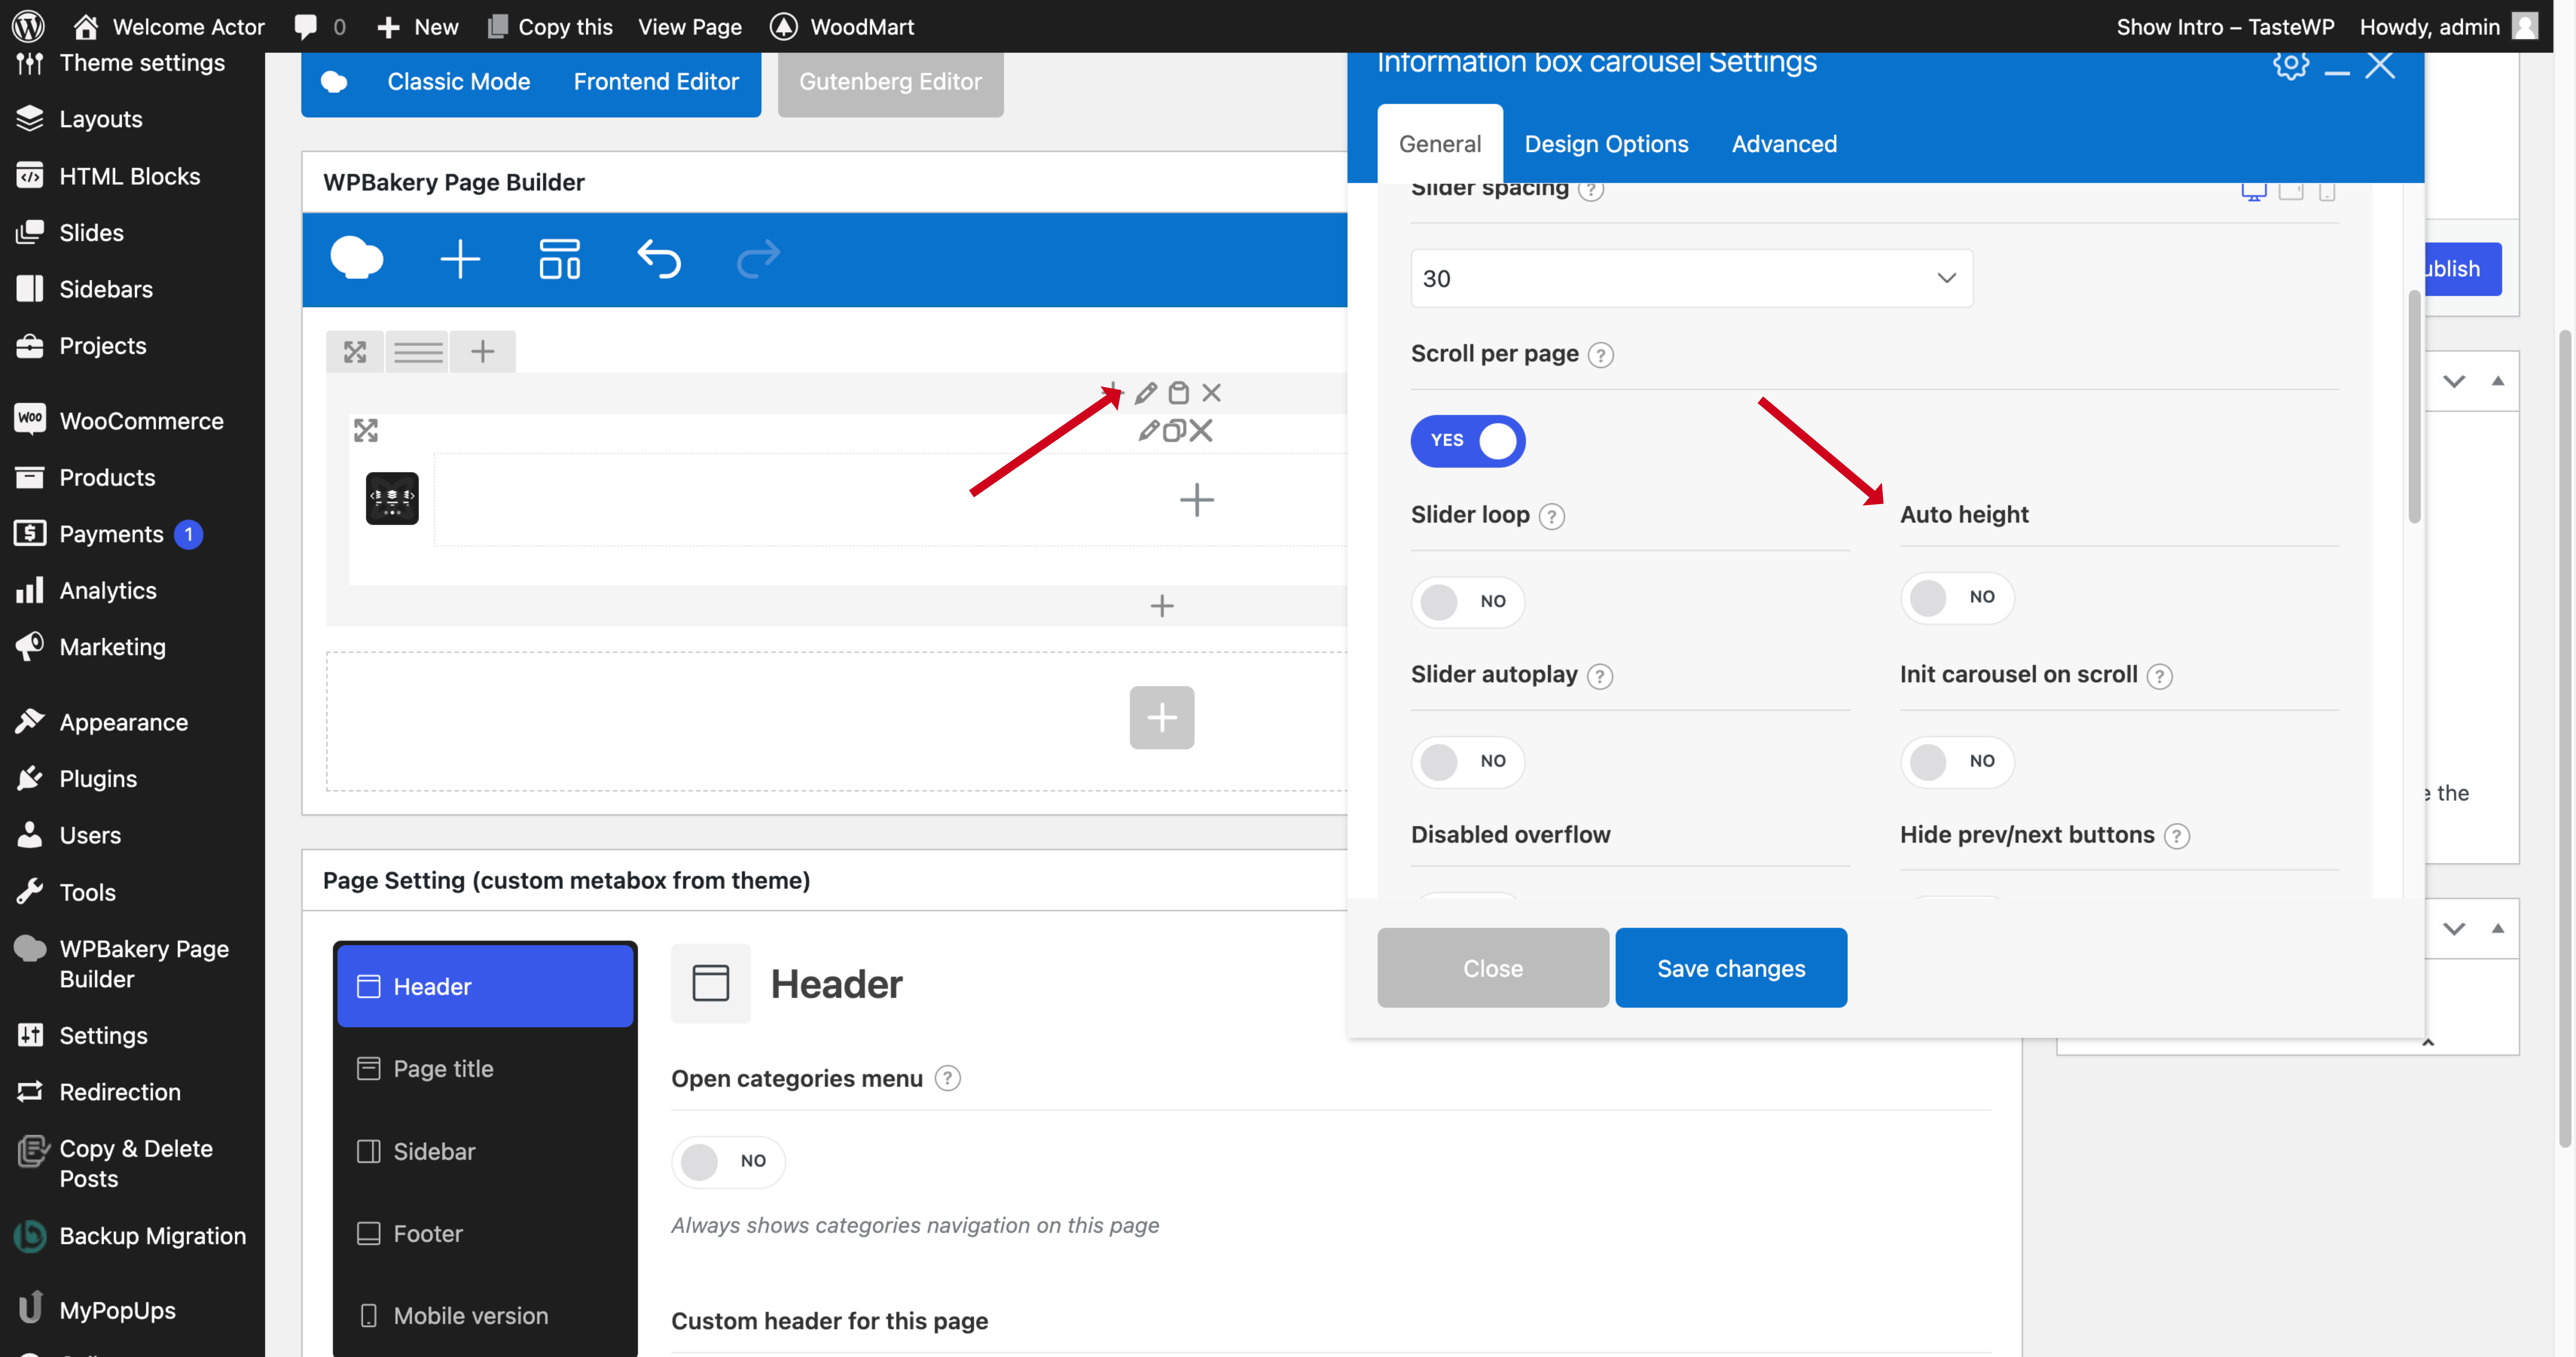Click the carousel element move handle

(366, 431)
